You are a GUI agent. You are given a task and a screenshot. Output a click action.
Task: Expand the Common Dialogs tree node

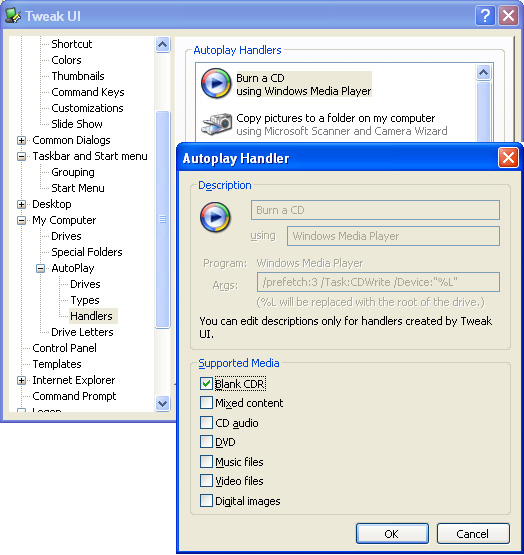point(21,141)
